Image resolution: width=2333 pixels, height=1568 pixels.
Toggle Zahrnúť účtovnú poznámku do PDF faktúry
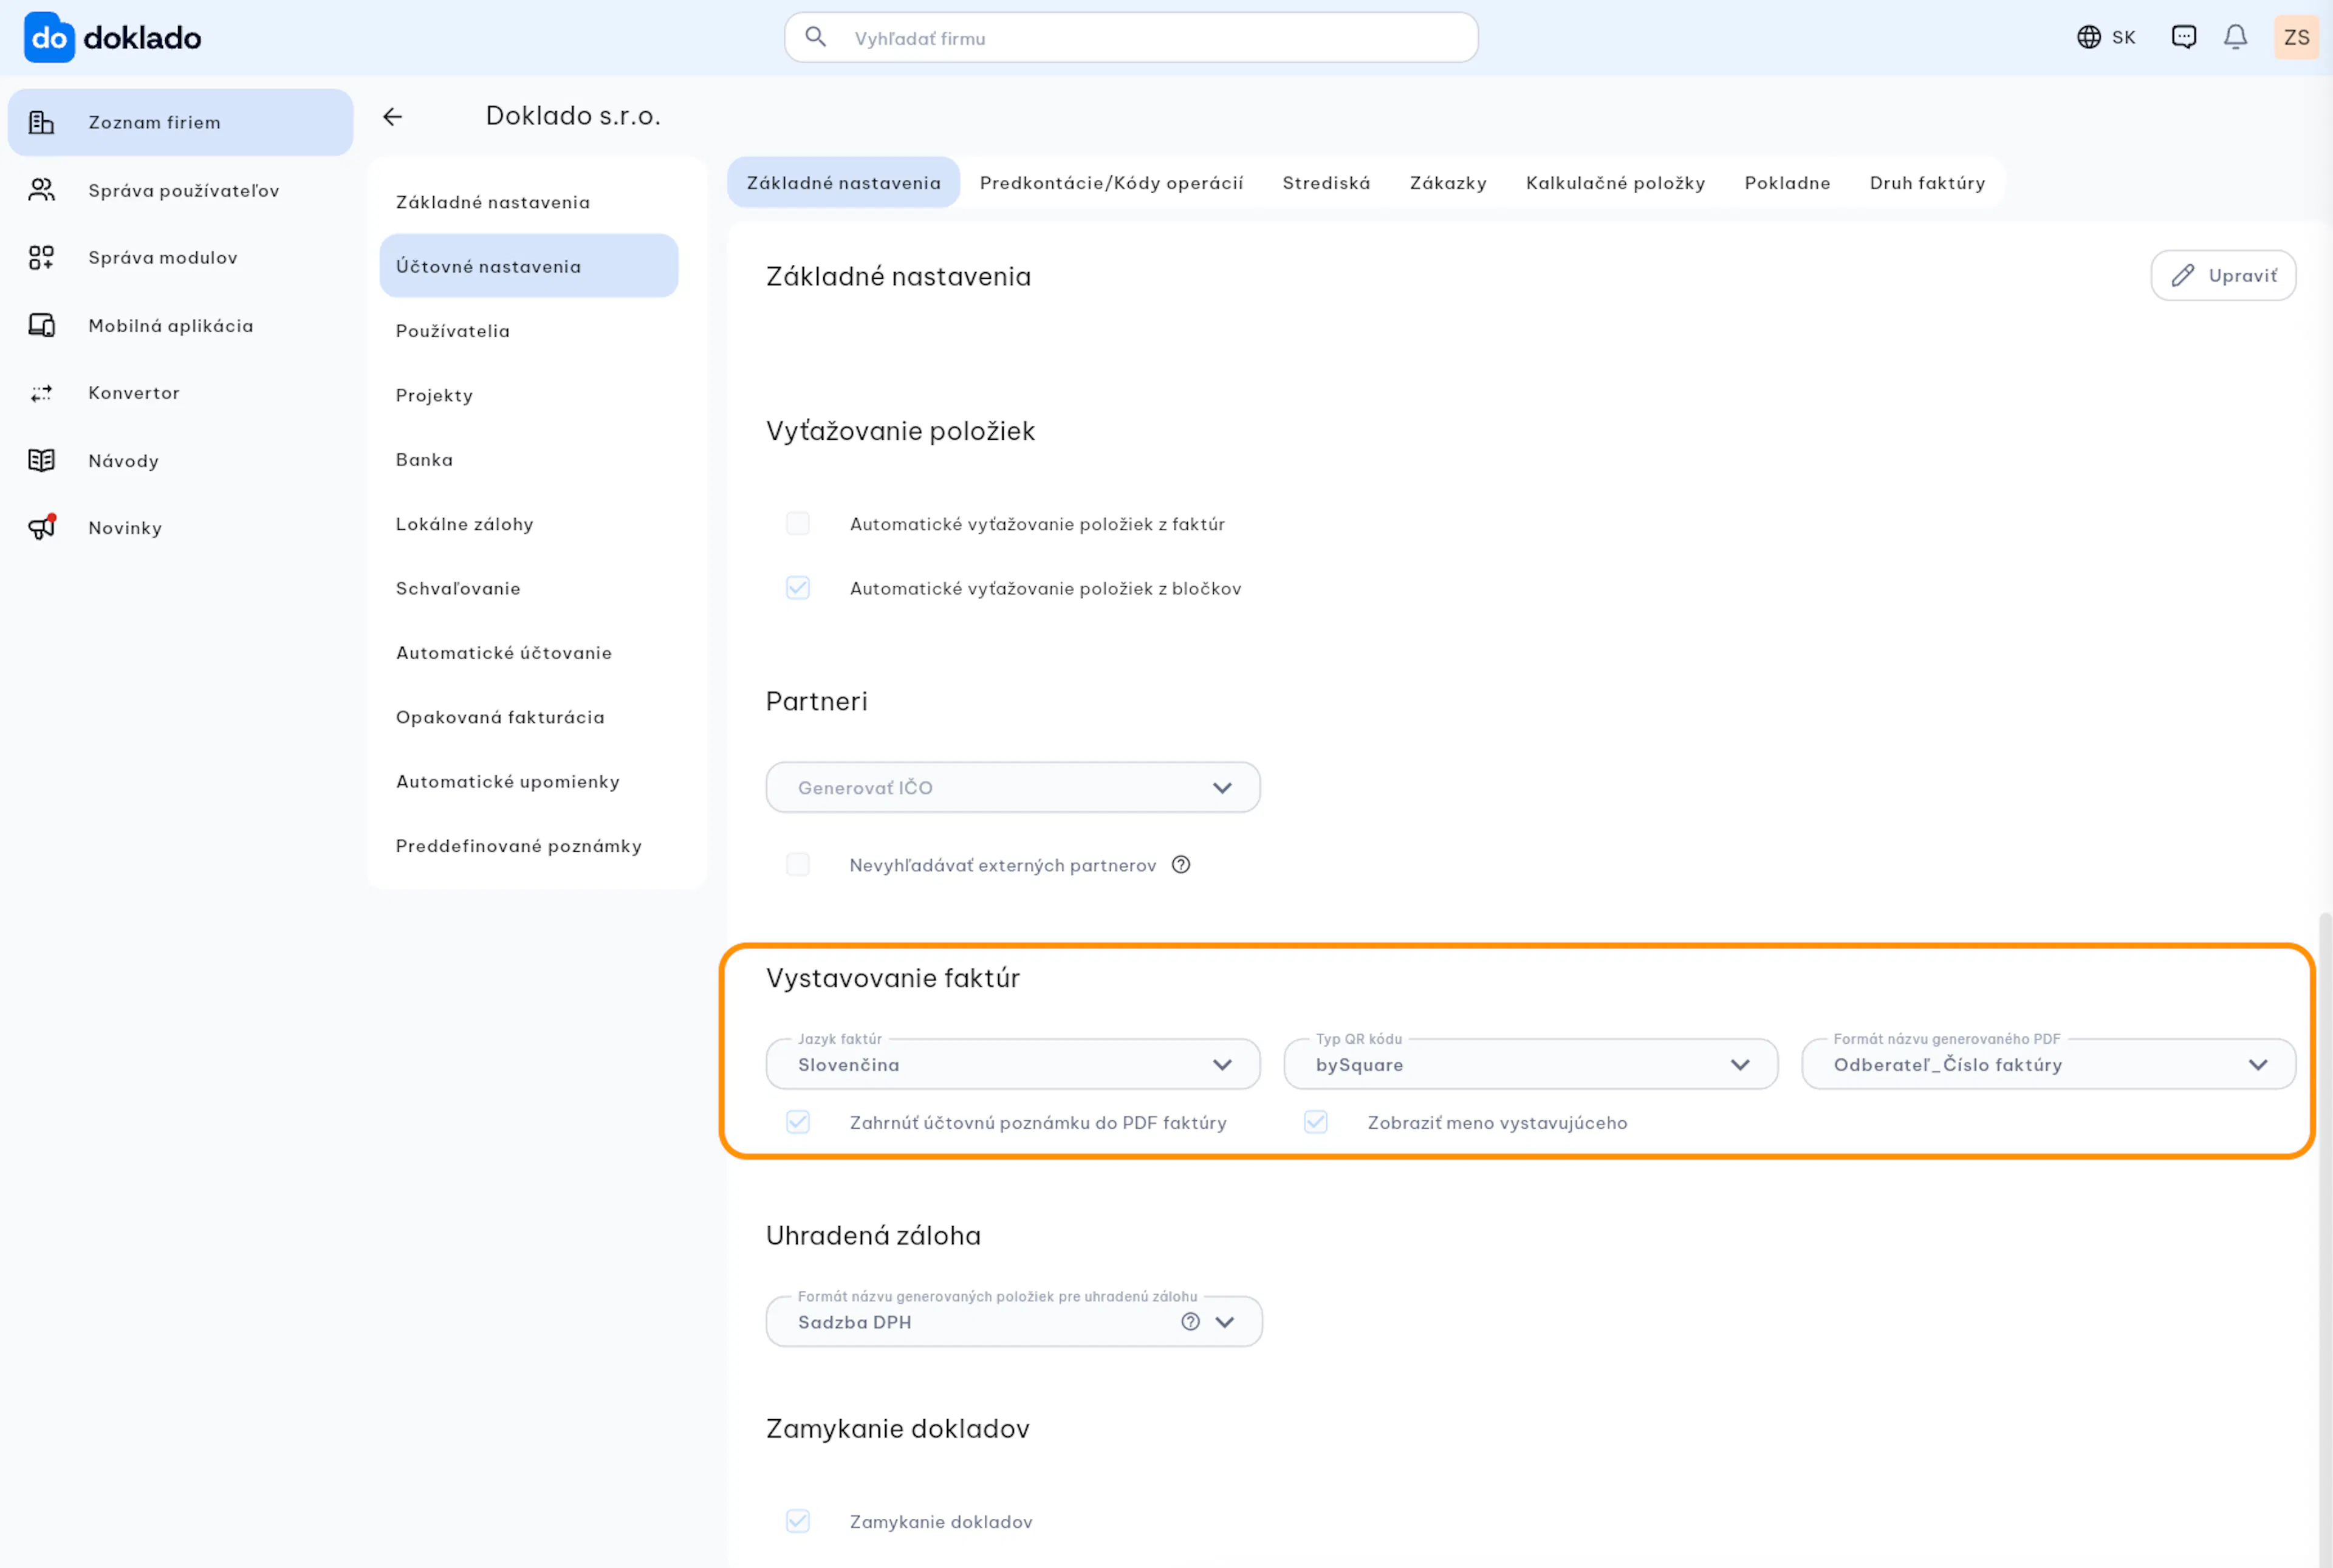[798, 1122]
